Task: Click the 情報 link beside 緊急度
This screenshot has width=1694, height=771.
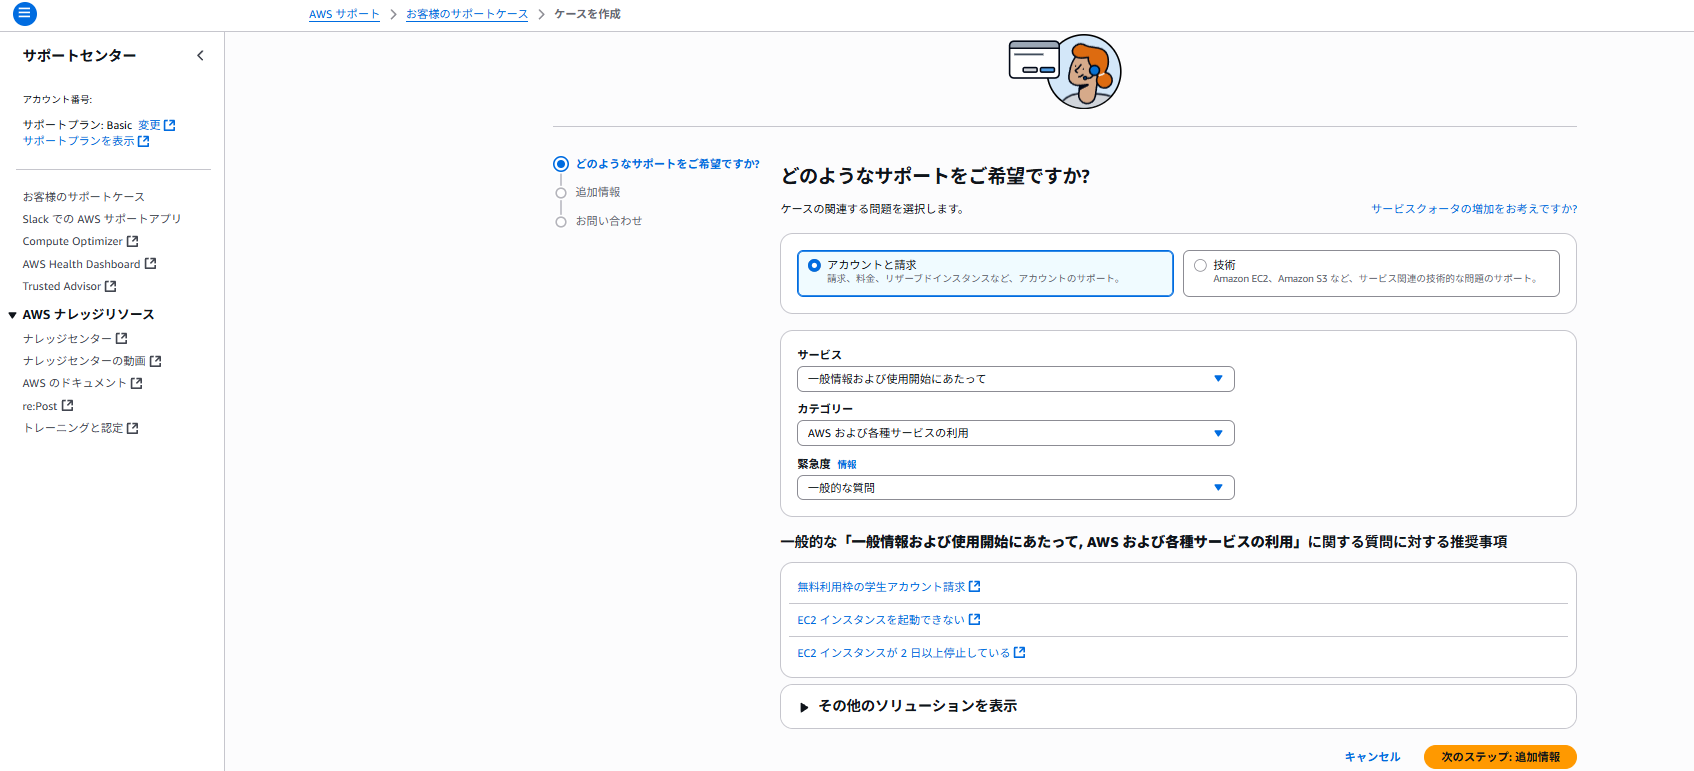Action: pos(847,464)
